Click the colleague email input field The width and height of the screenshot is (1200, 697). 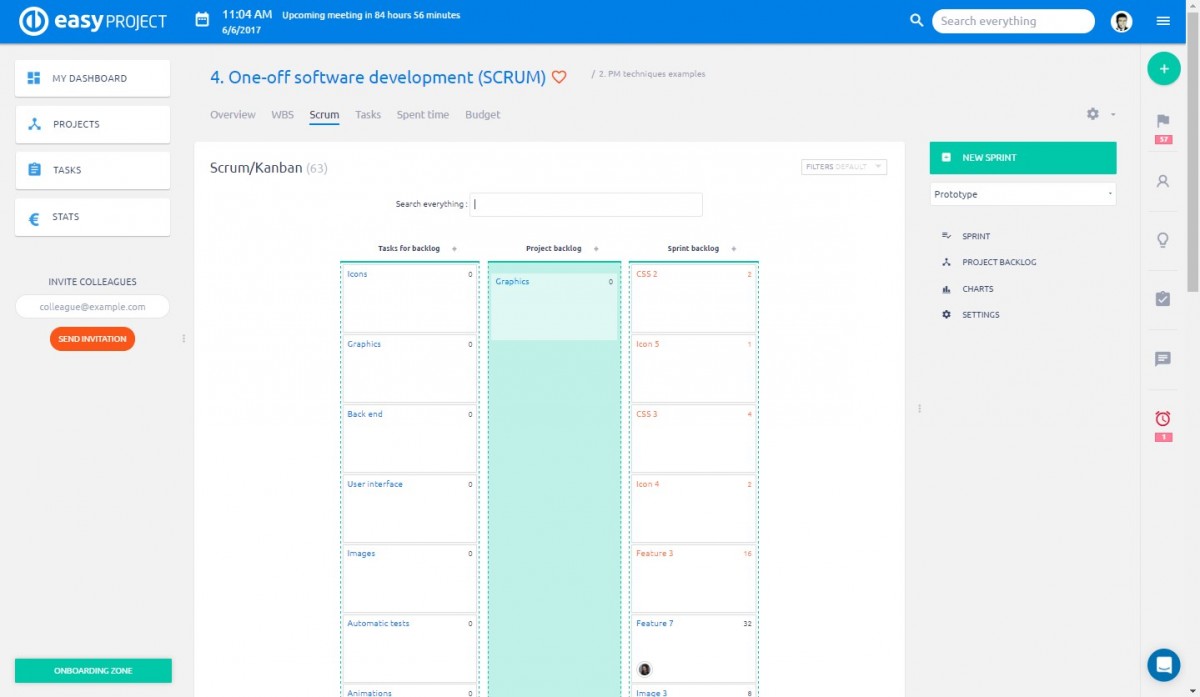(x=92, y=307)
